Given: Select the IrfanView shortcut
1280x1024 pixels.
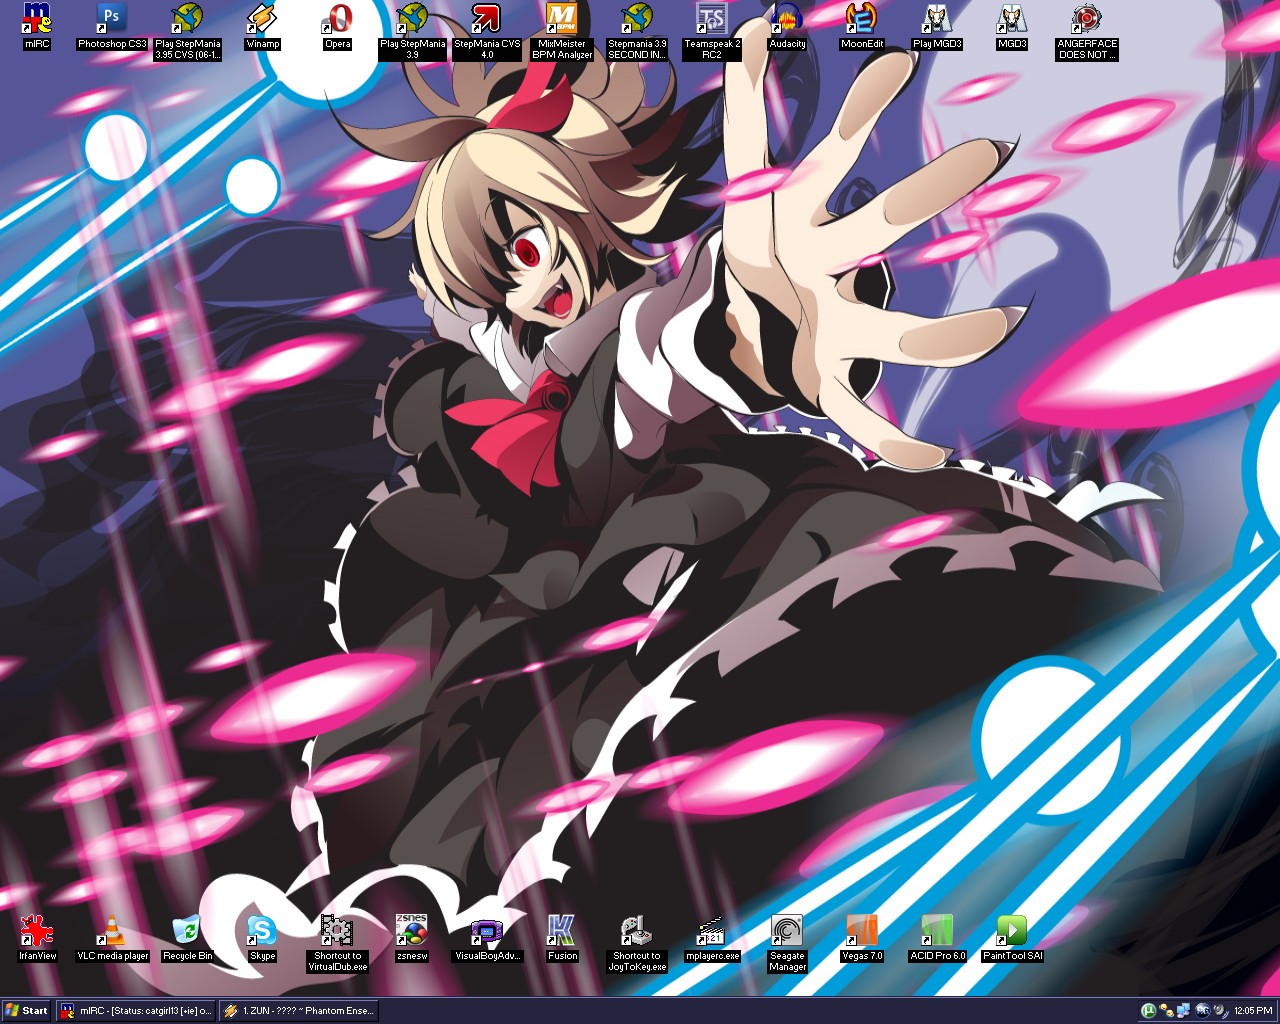Looking at the screenshot, I should pyautogui.click(x=37, y=931).
